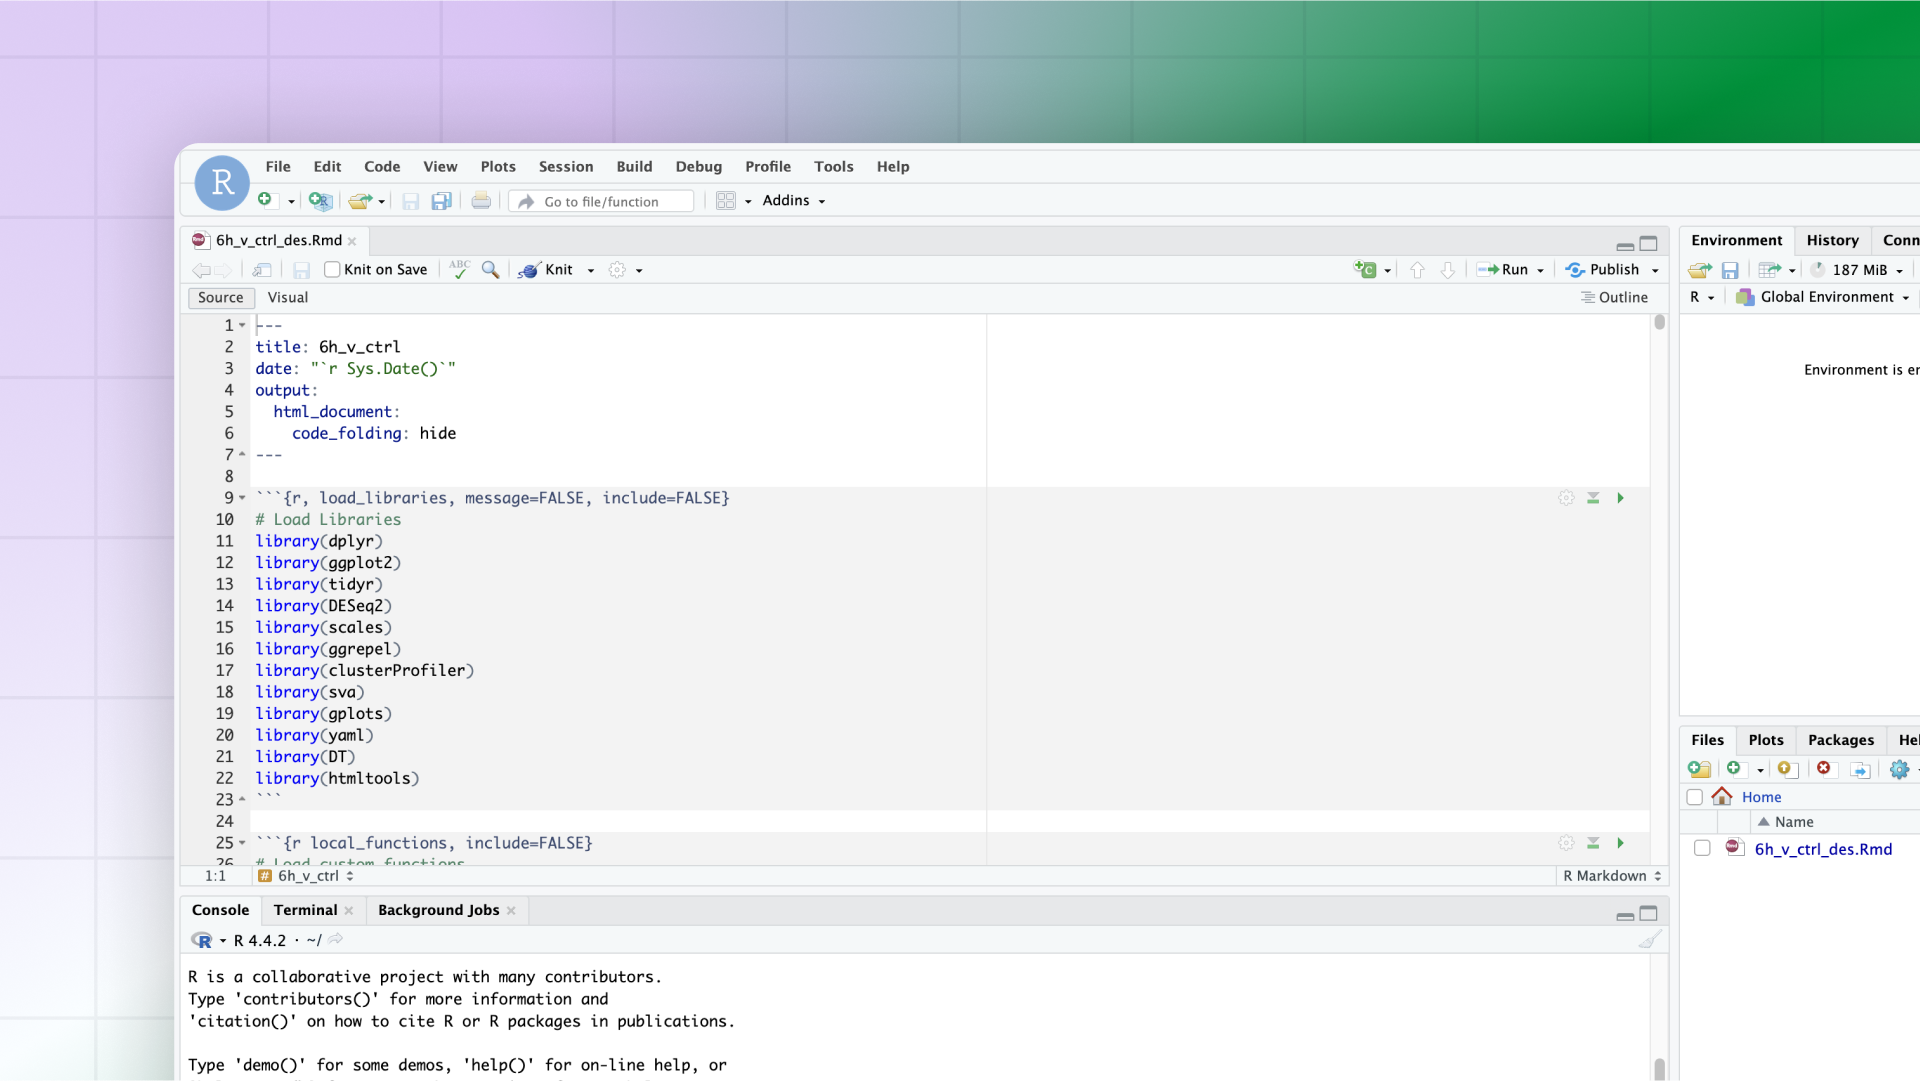Click the Open File folder icon

tap(359, 201)
